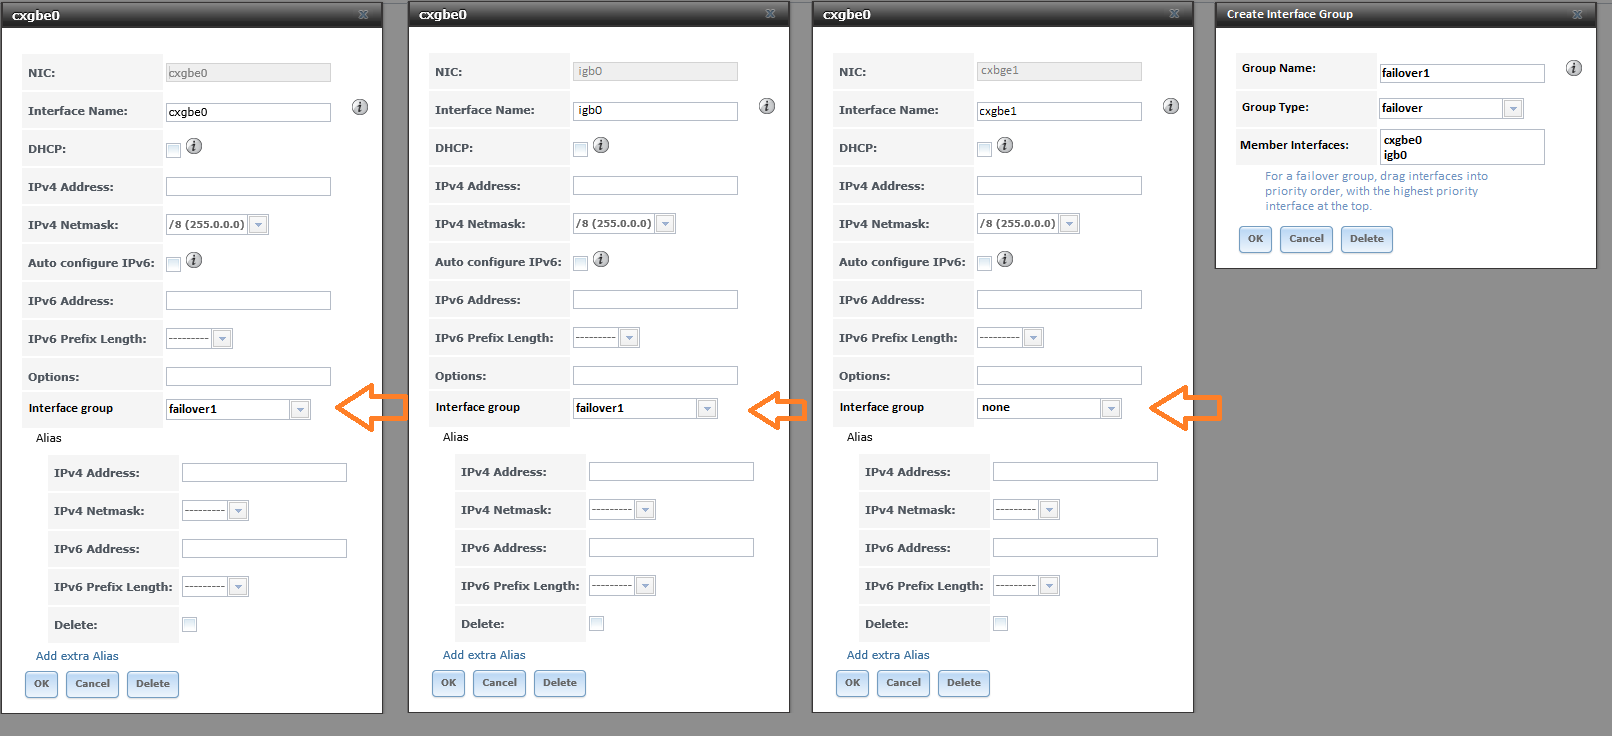Click the Options field for interface cxgbe1
1612x736 pixels.
(x=1059, y=375)
